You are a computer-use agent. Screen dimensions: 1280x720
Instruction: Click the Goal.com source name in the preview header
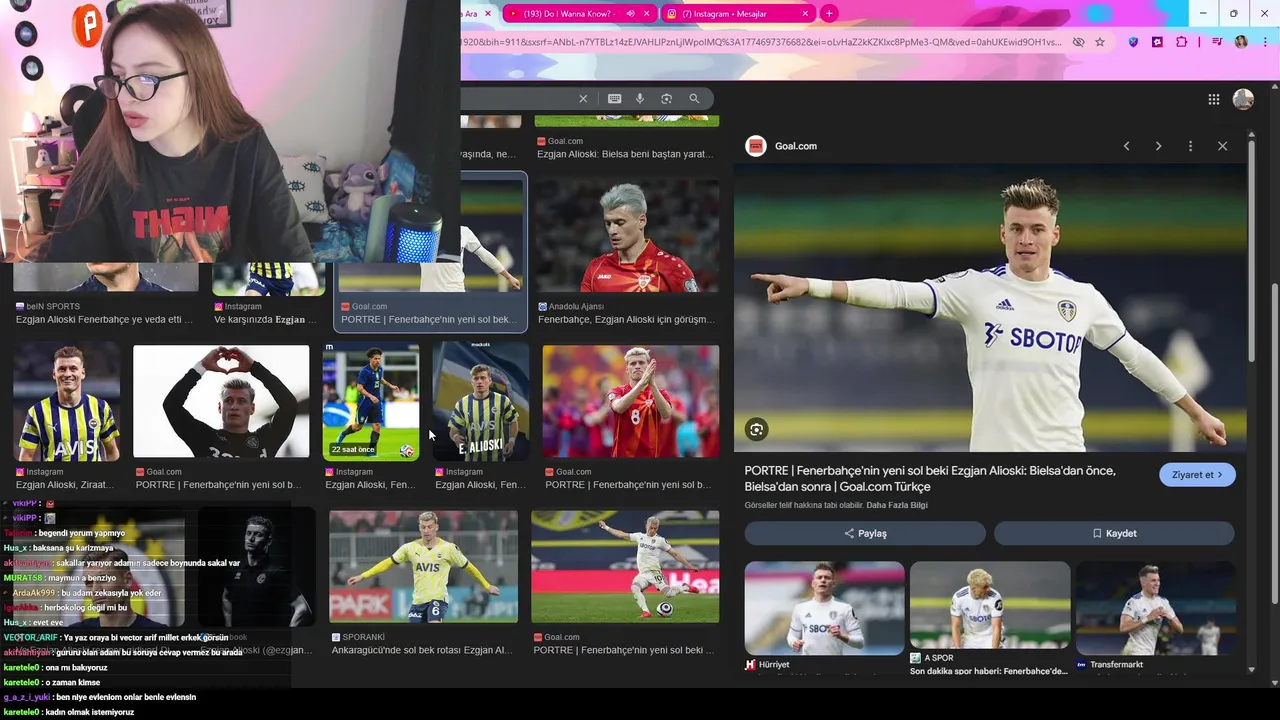pyautogui.click(x=796, y=146)
